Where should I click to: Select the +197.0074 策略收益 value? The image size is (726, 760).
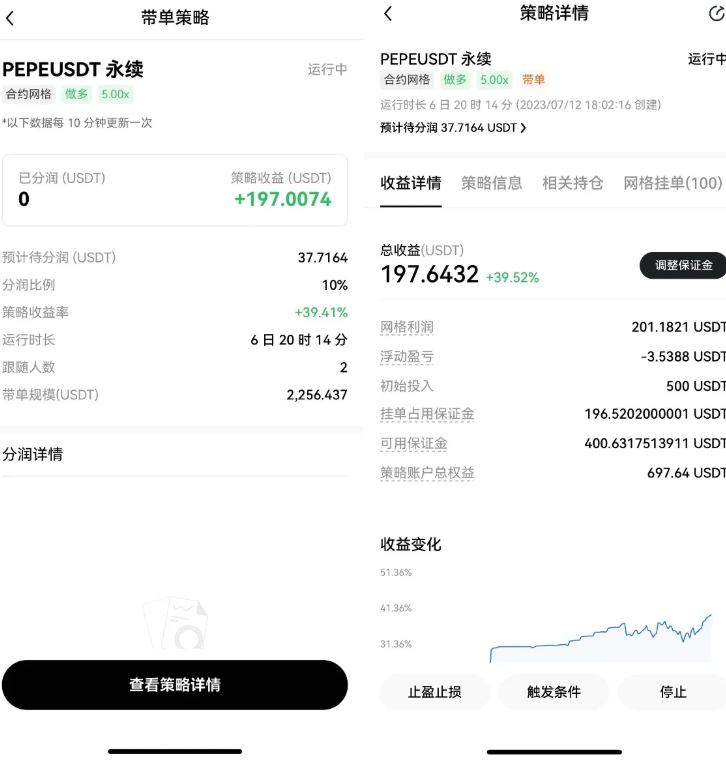pos(283,199)
